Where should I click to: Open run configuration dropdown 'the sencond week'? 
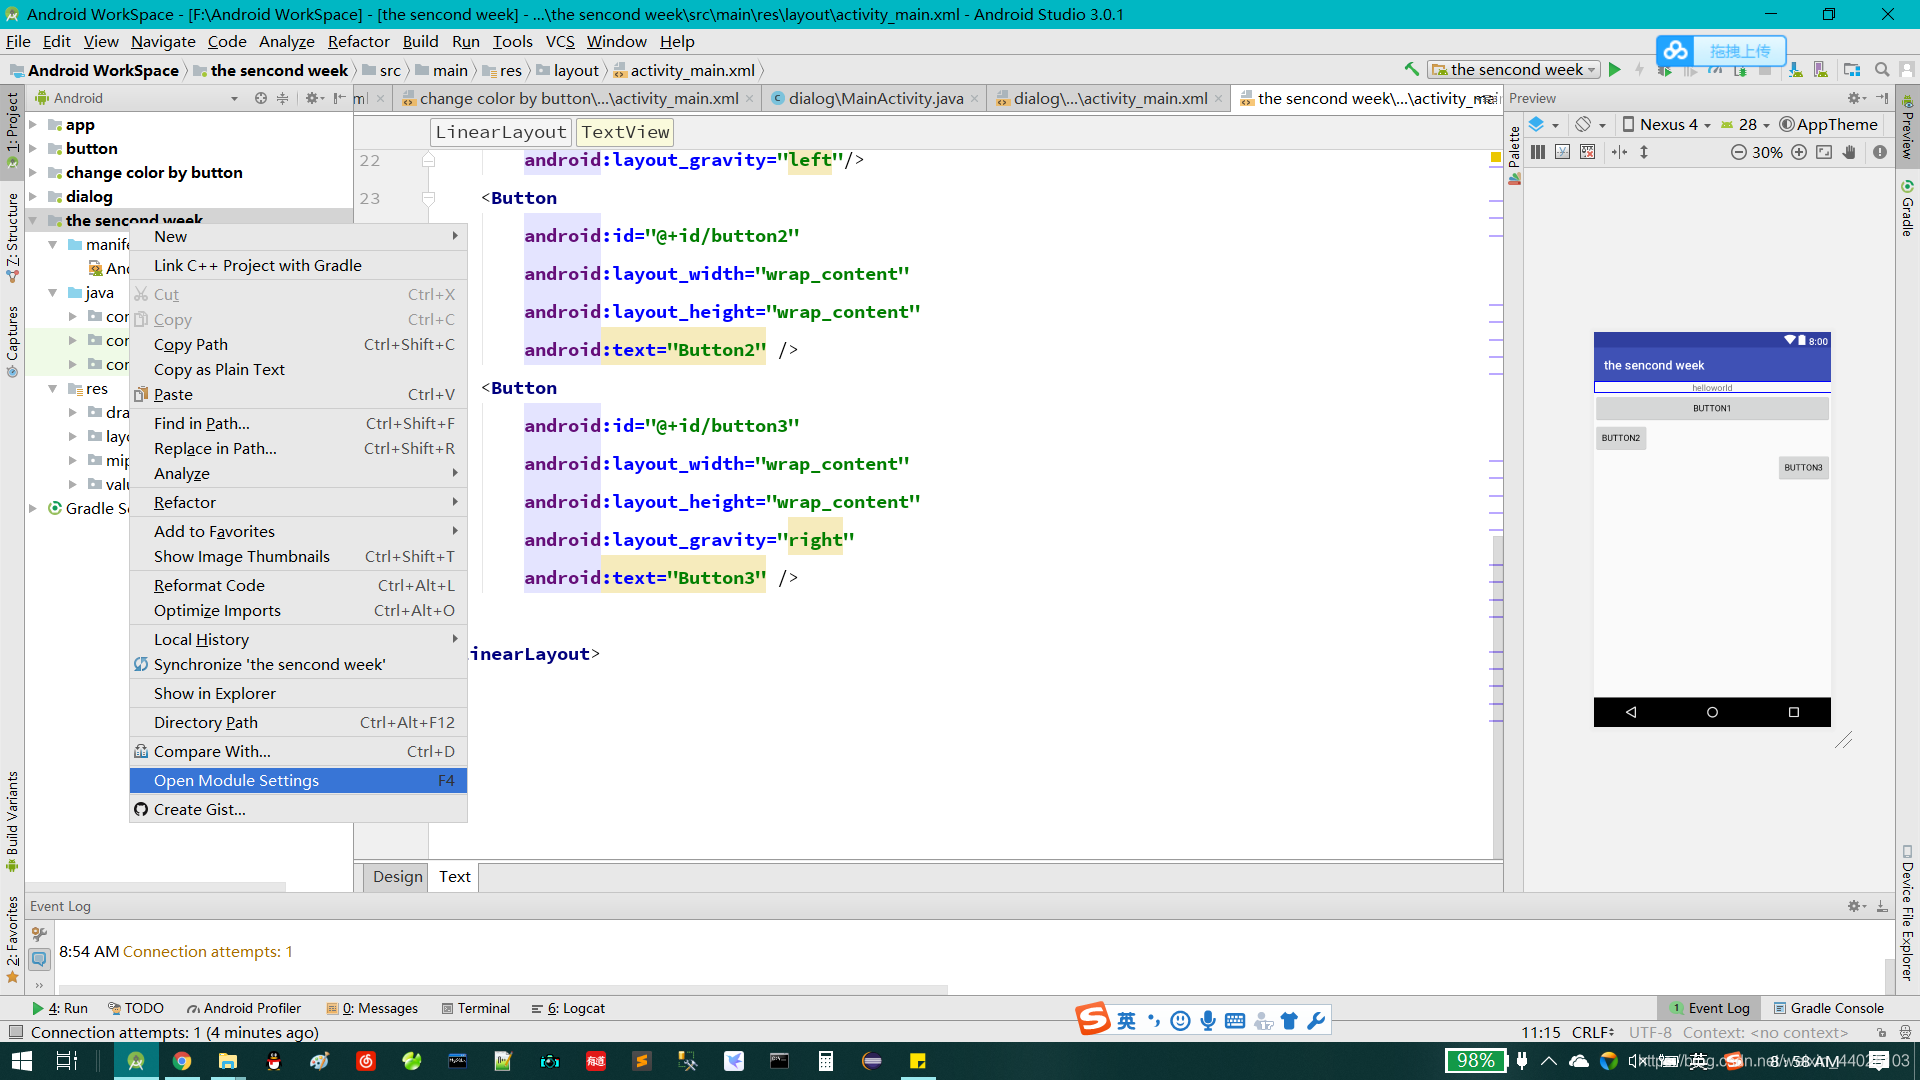(x=1513, y=70)
